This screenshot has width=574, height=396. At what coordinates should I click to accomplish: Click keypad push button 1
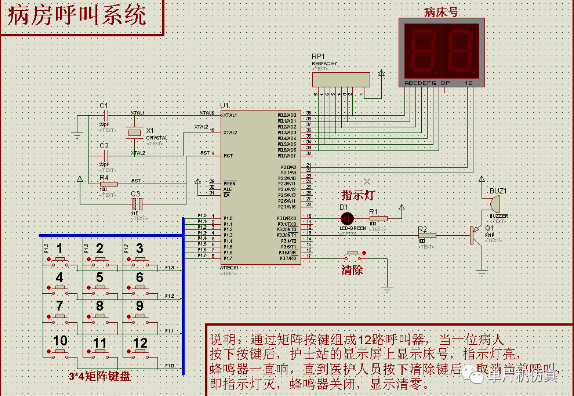point(59,261)
